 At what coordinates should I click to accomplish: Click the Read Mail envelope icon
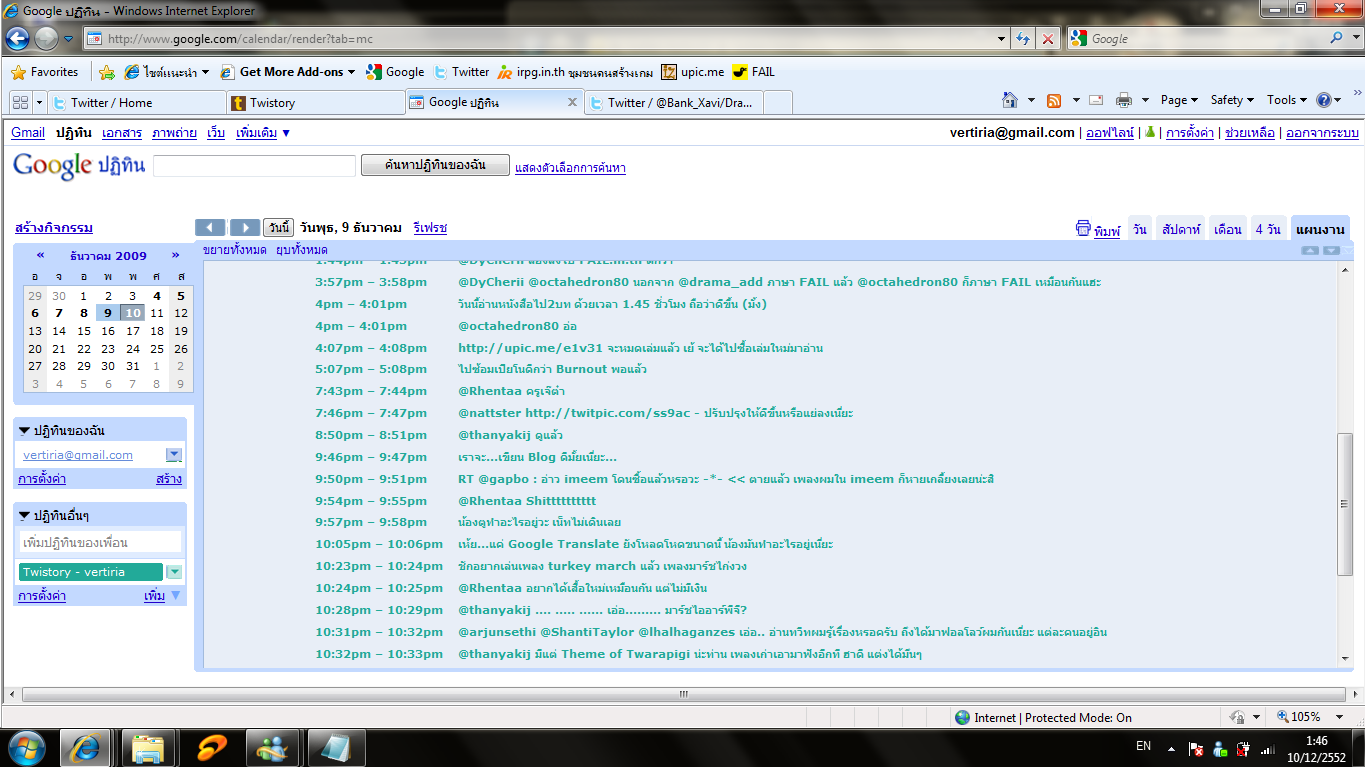(x=1096, y=100)
